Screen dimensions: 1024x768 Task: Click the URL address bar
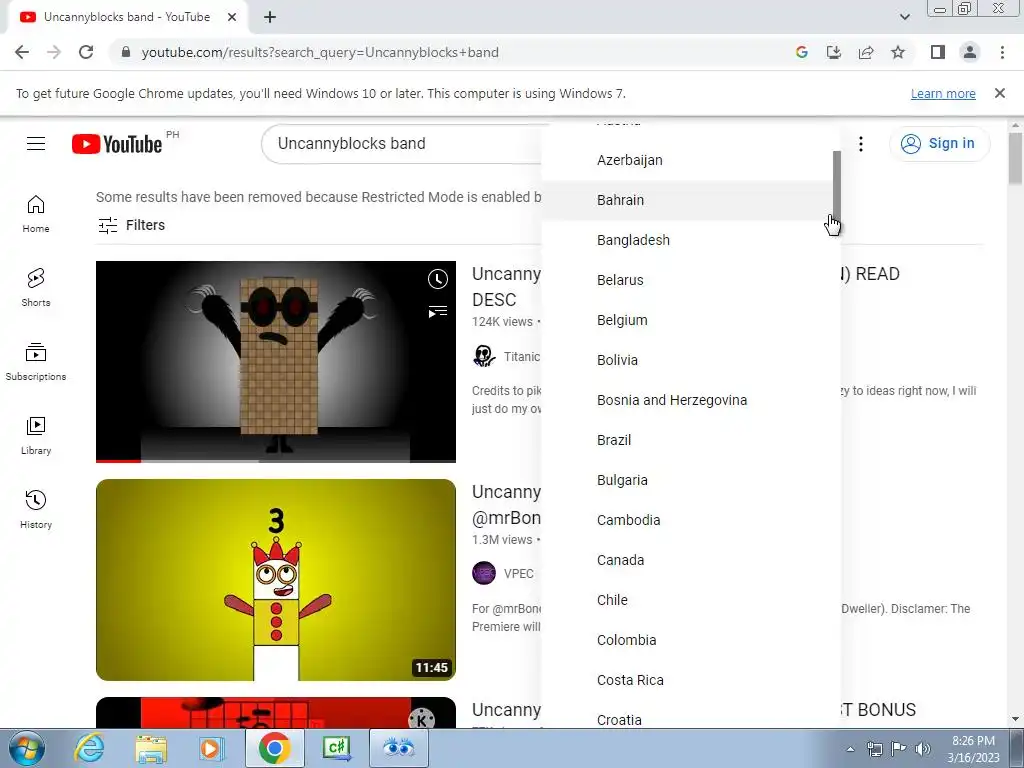coord(451,52)
